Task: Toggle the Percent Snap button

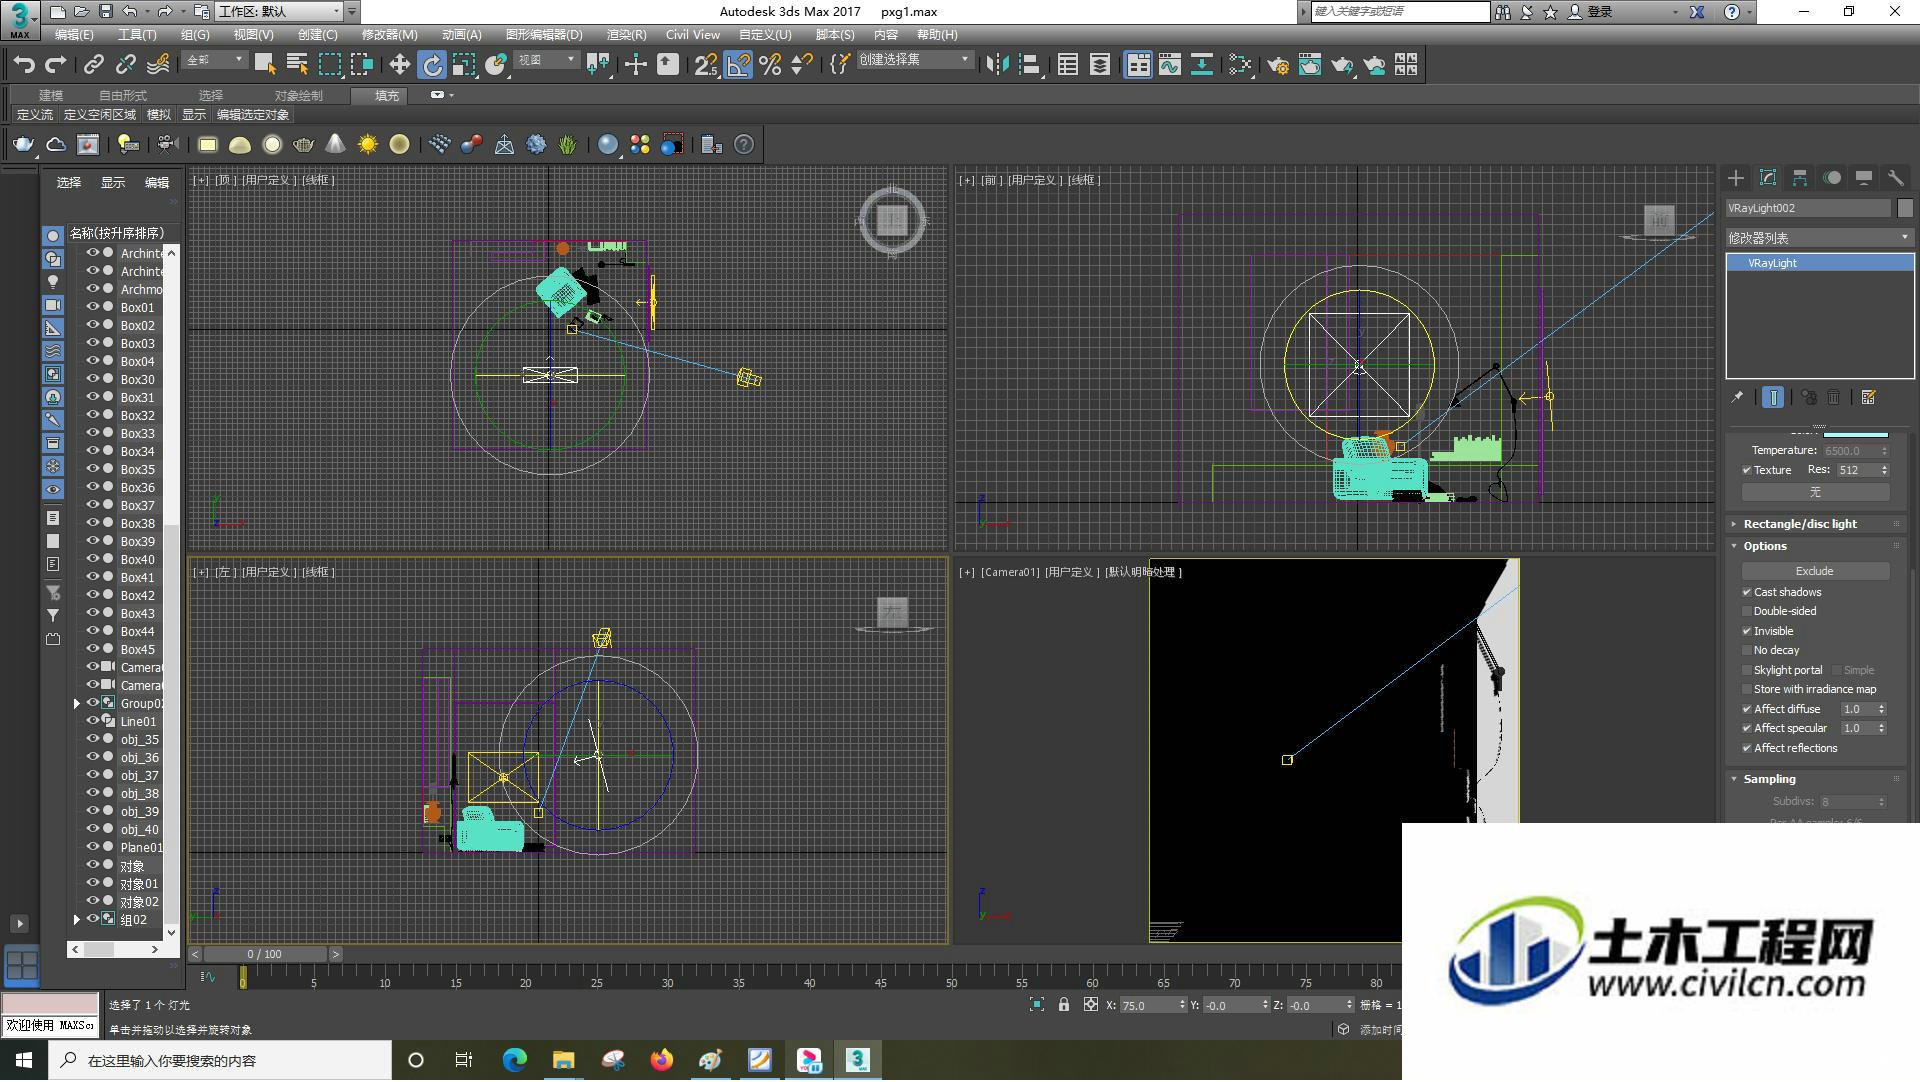Action: [770, 65]
